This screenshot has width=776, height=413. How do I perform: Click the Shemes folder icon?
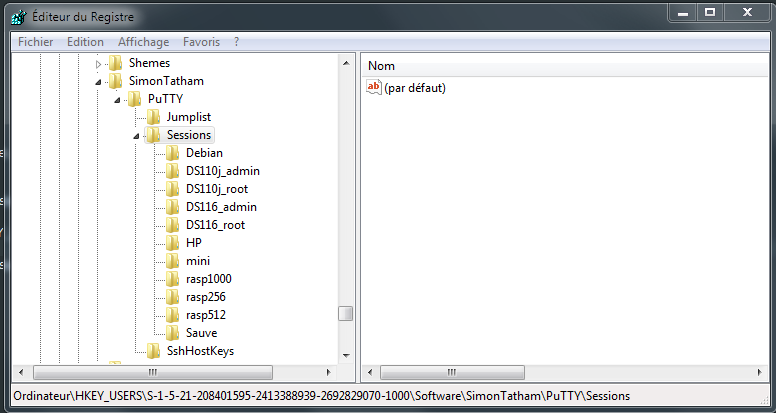(115, 63)
